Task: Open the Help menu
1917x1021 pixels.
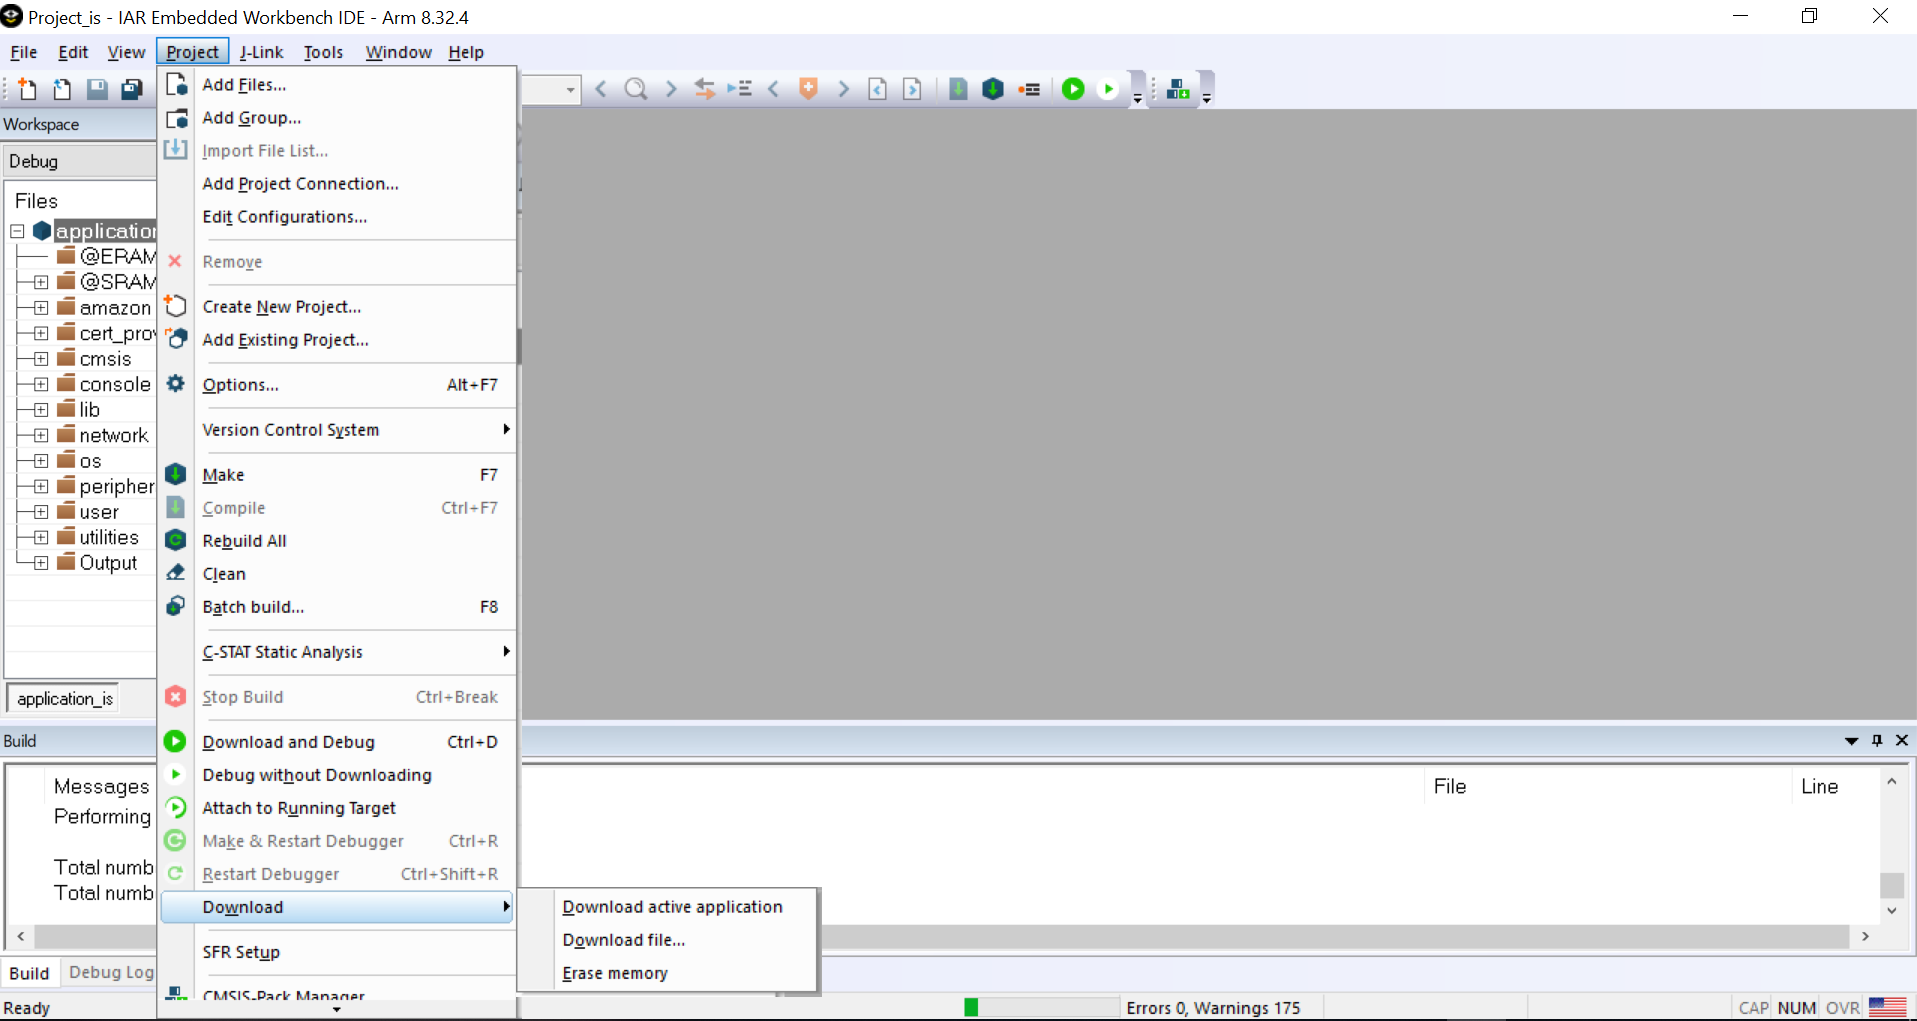Action: (x=466, y=52)
